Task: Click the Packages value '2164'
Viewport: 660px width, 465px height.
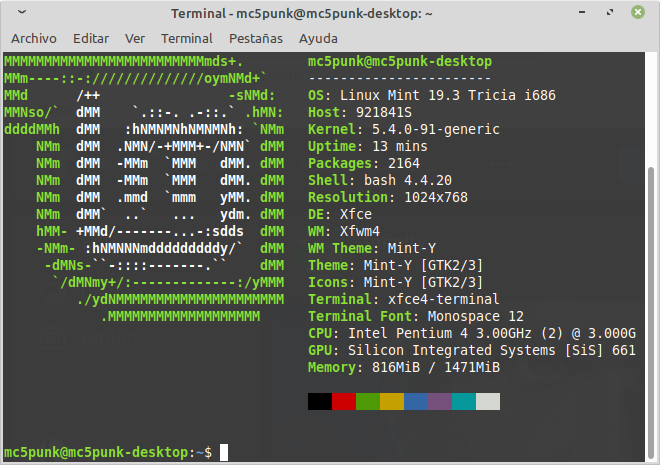Action: tap(404, 163)
